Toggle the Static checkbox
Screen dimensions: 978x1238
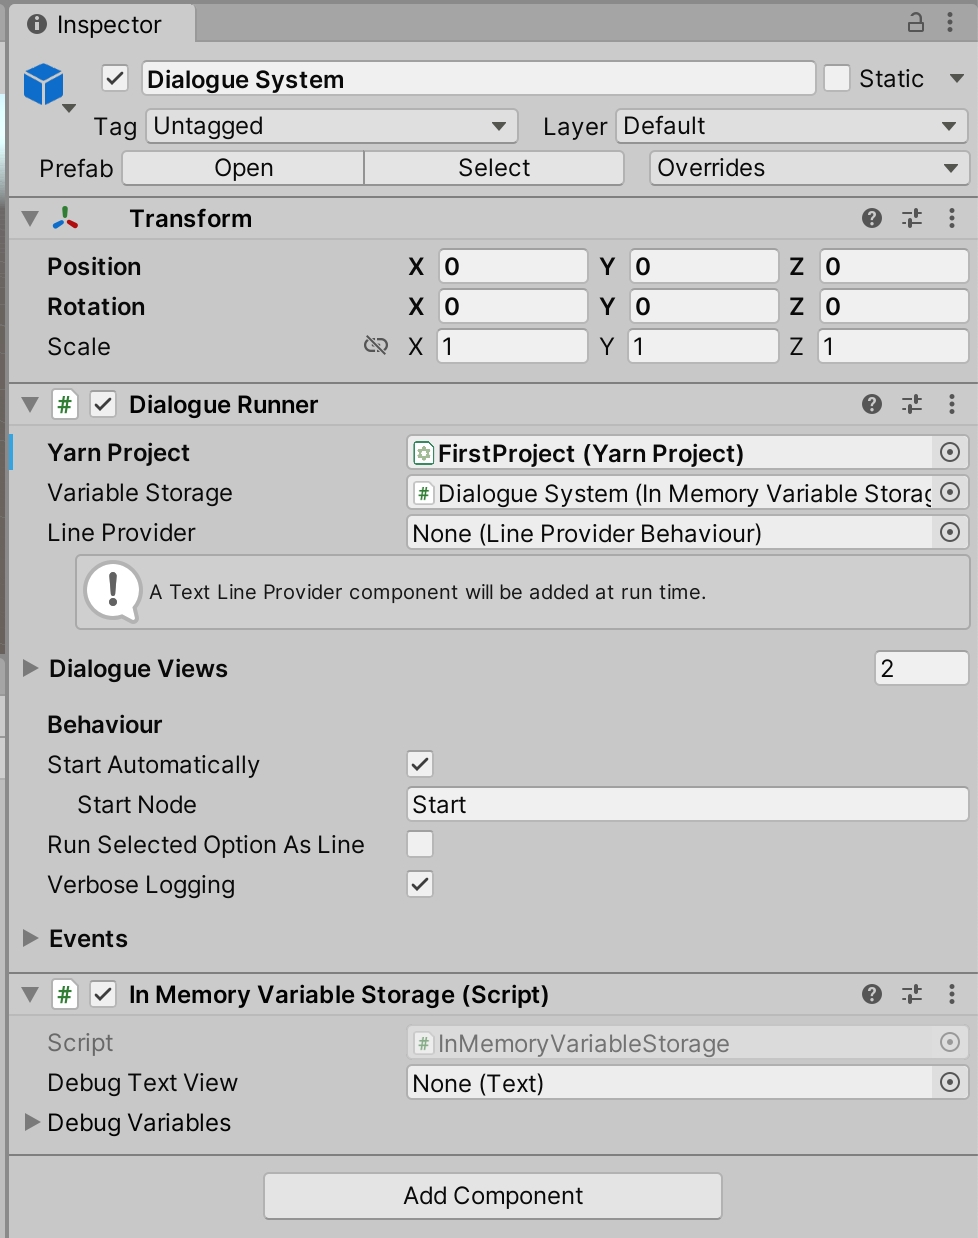coord(837,79)
